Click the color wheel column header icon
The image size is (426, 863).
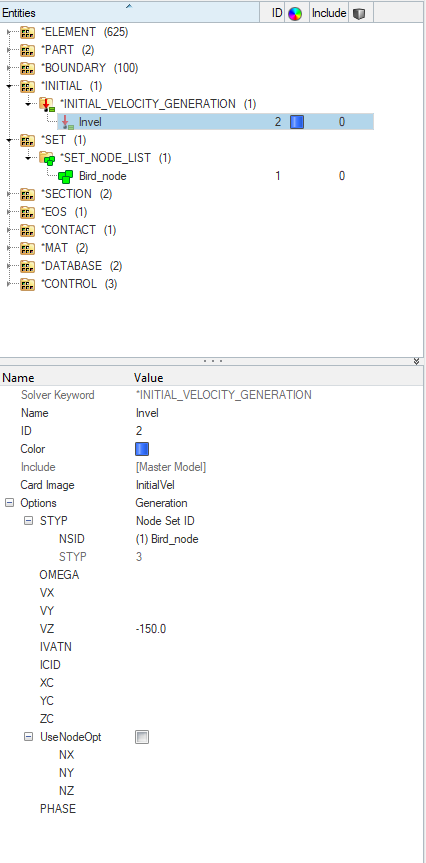coord(295,14)
